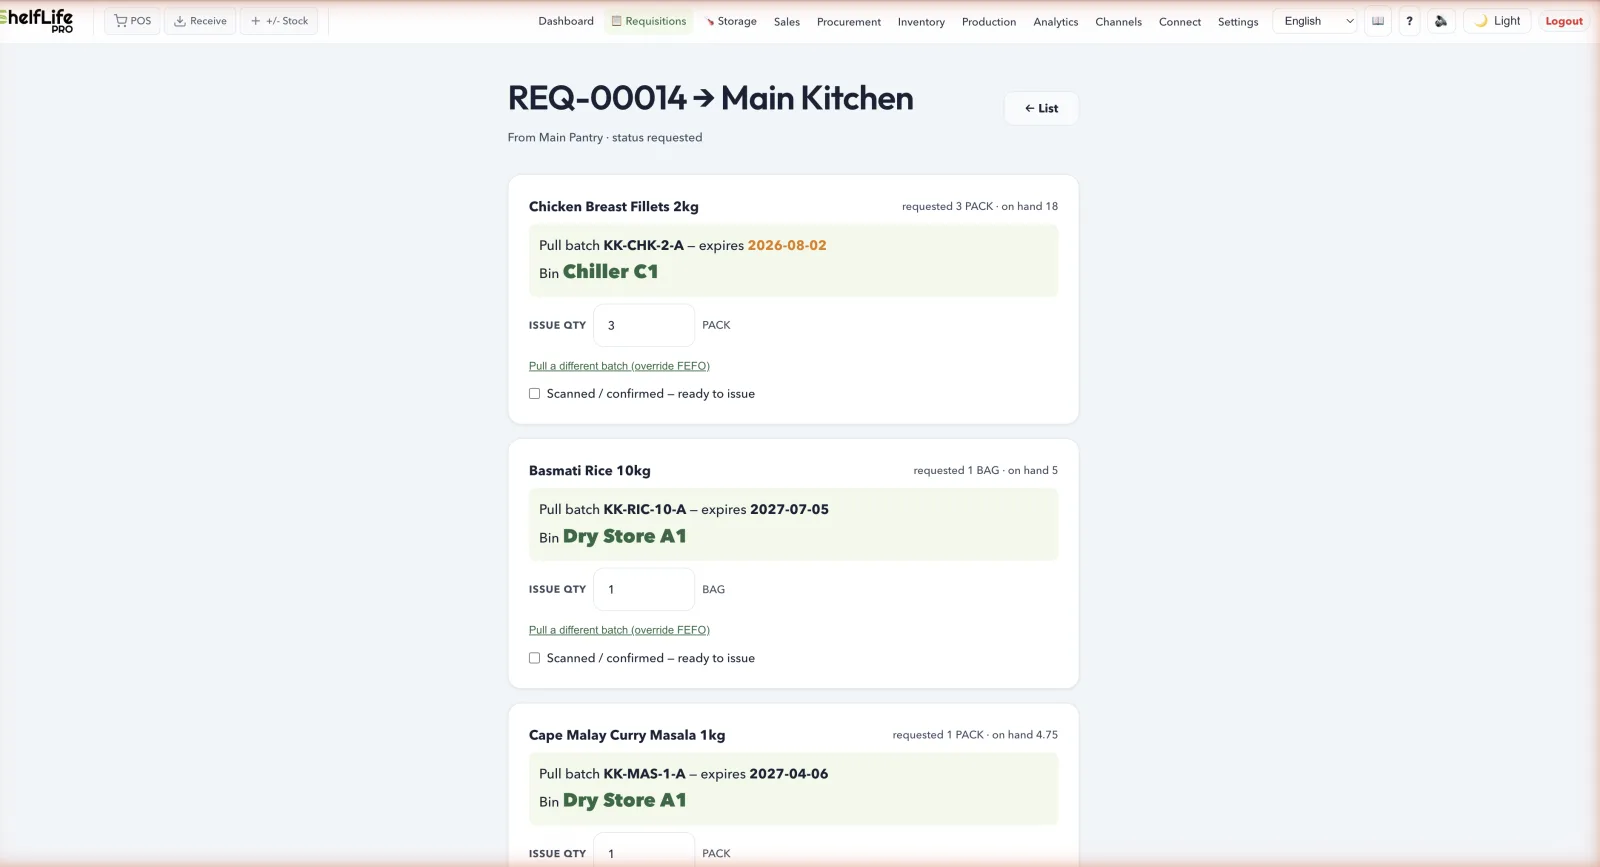
Task: Click expiry date 2027-04-06
Action: tap(789, 774)
